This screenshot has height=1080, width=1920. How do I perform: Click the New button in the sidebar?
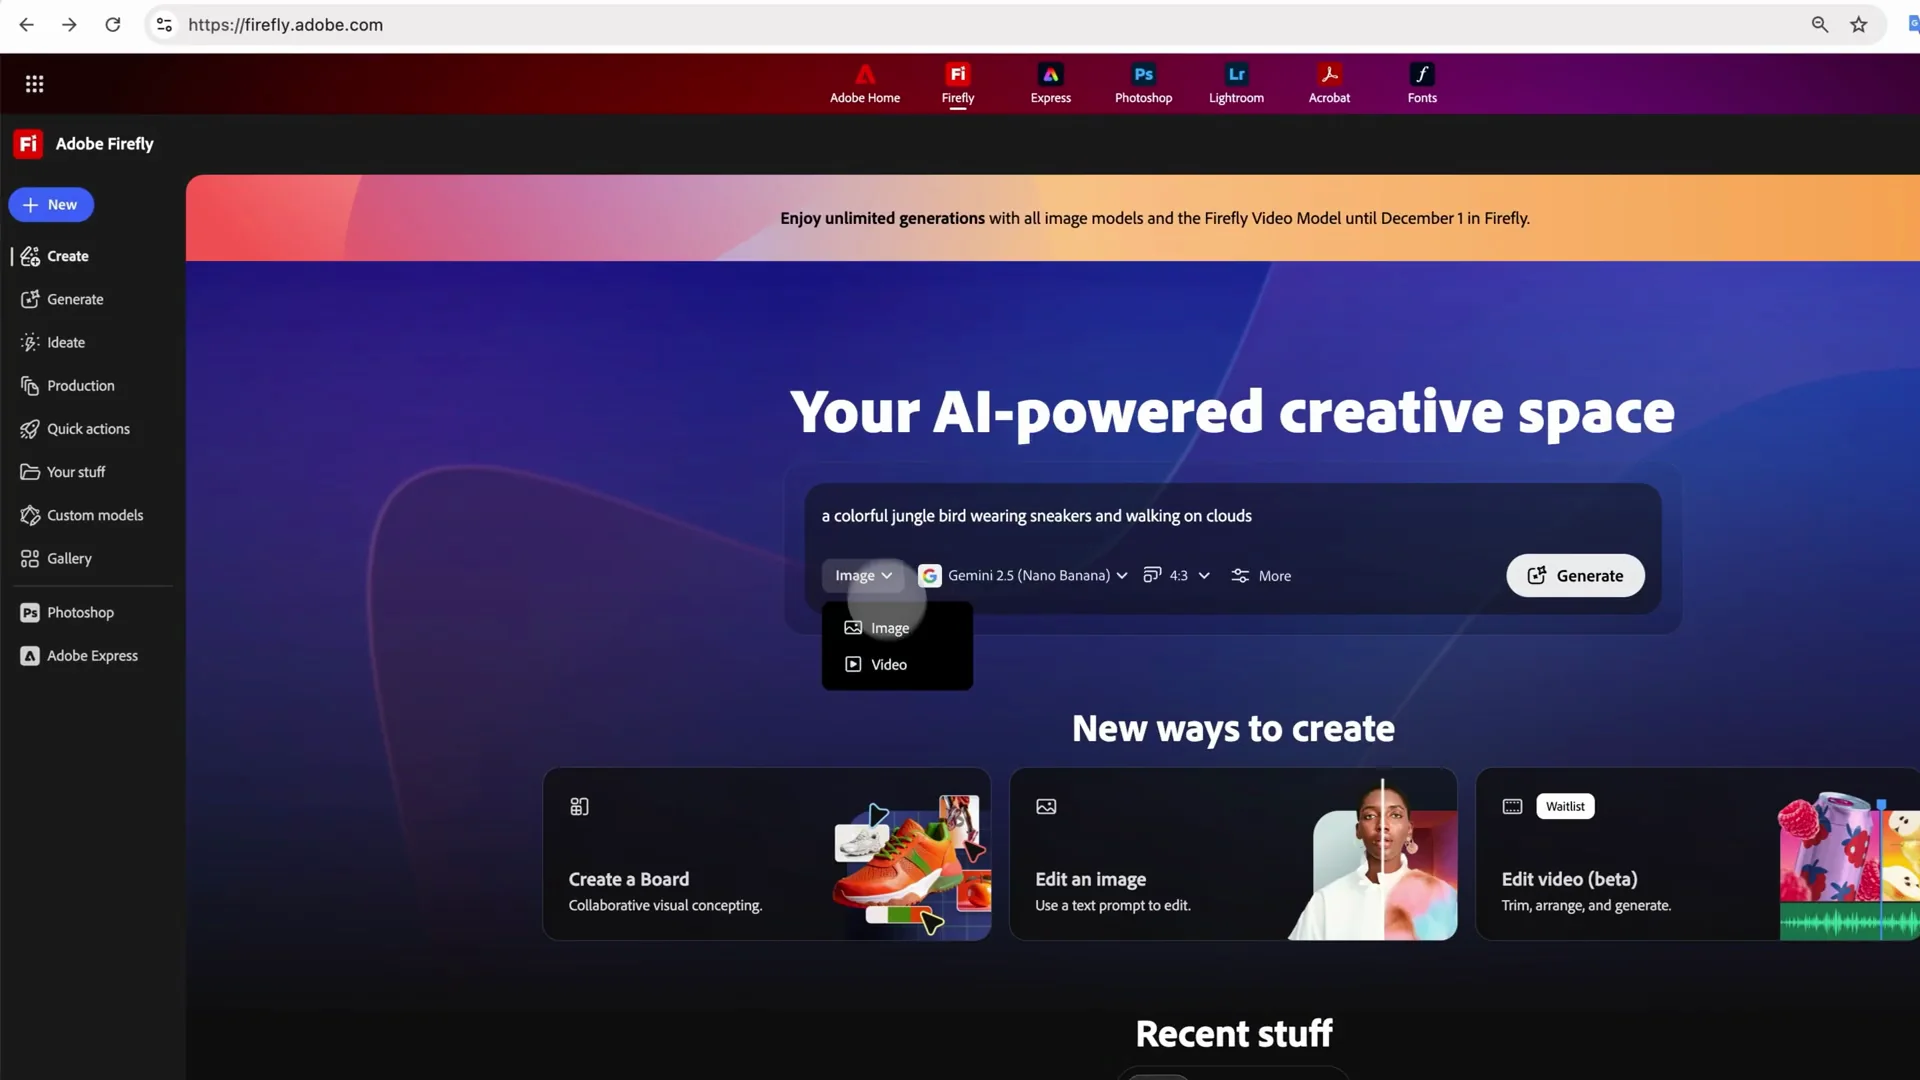(x=51, y=204)
